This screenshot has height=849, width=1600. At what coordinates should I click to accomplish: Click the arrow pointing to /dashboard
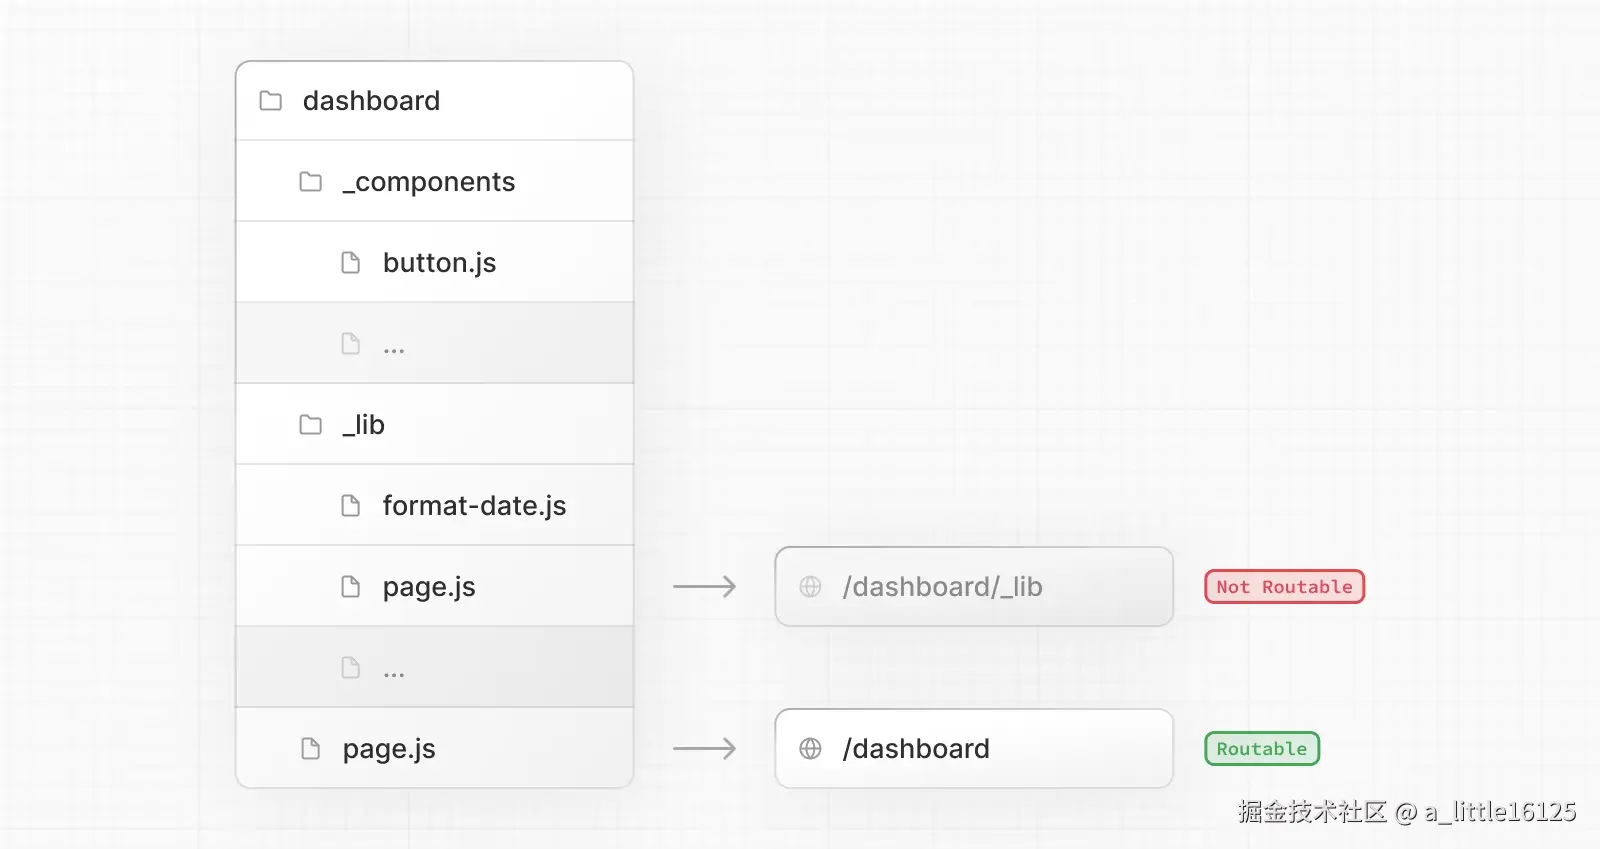click(x=704, y=749)
